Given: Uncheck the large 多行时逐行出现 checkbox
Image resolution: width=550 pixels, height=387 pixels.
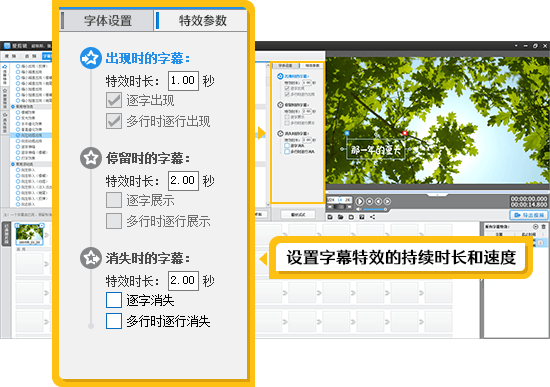Looking at the screenshot, I should (114, 121).
